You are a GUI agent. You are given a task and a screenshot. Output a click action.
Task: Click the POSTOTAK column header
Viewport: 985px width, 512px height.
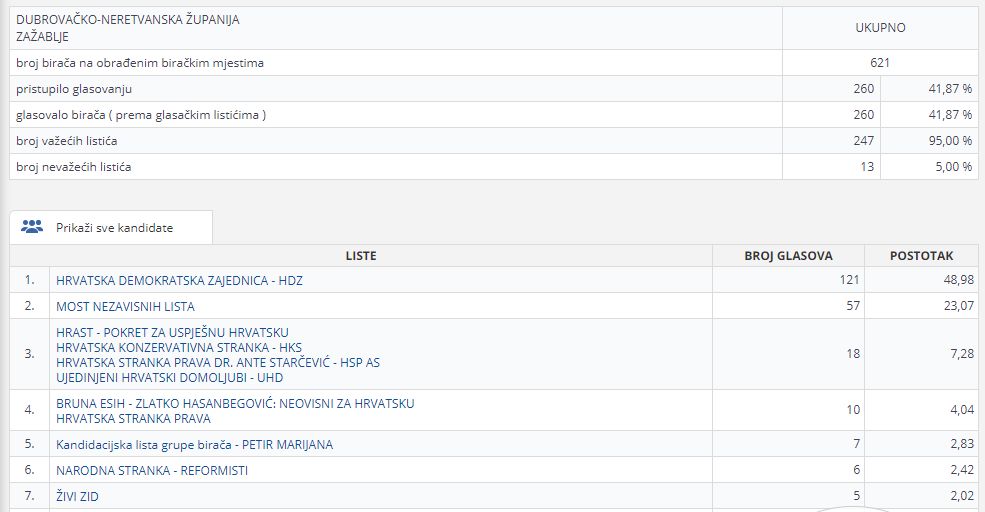point(921,256)
